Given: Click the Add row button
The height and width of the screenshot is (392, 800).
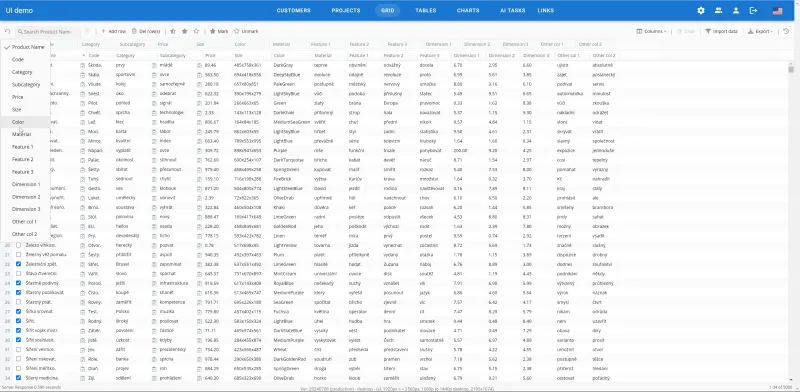Looking at the screenshot, I should tap(113, 31).
